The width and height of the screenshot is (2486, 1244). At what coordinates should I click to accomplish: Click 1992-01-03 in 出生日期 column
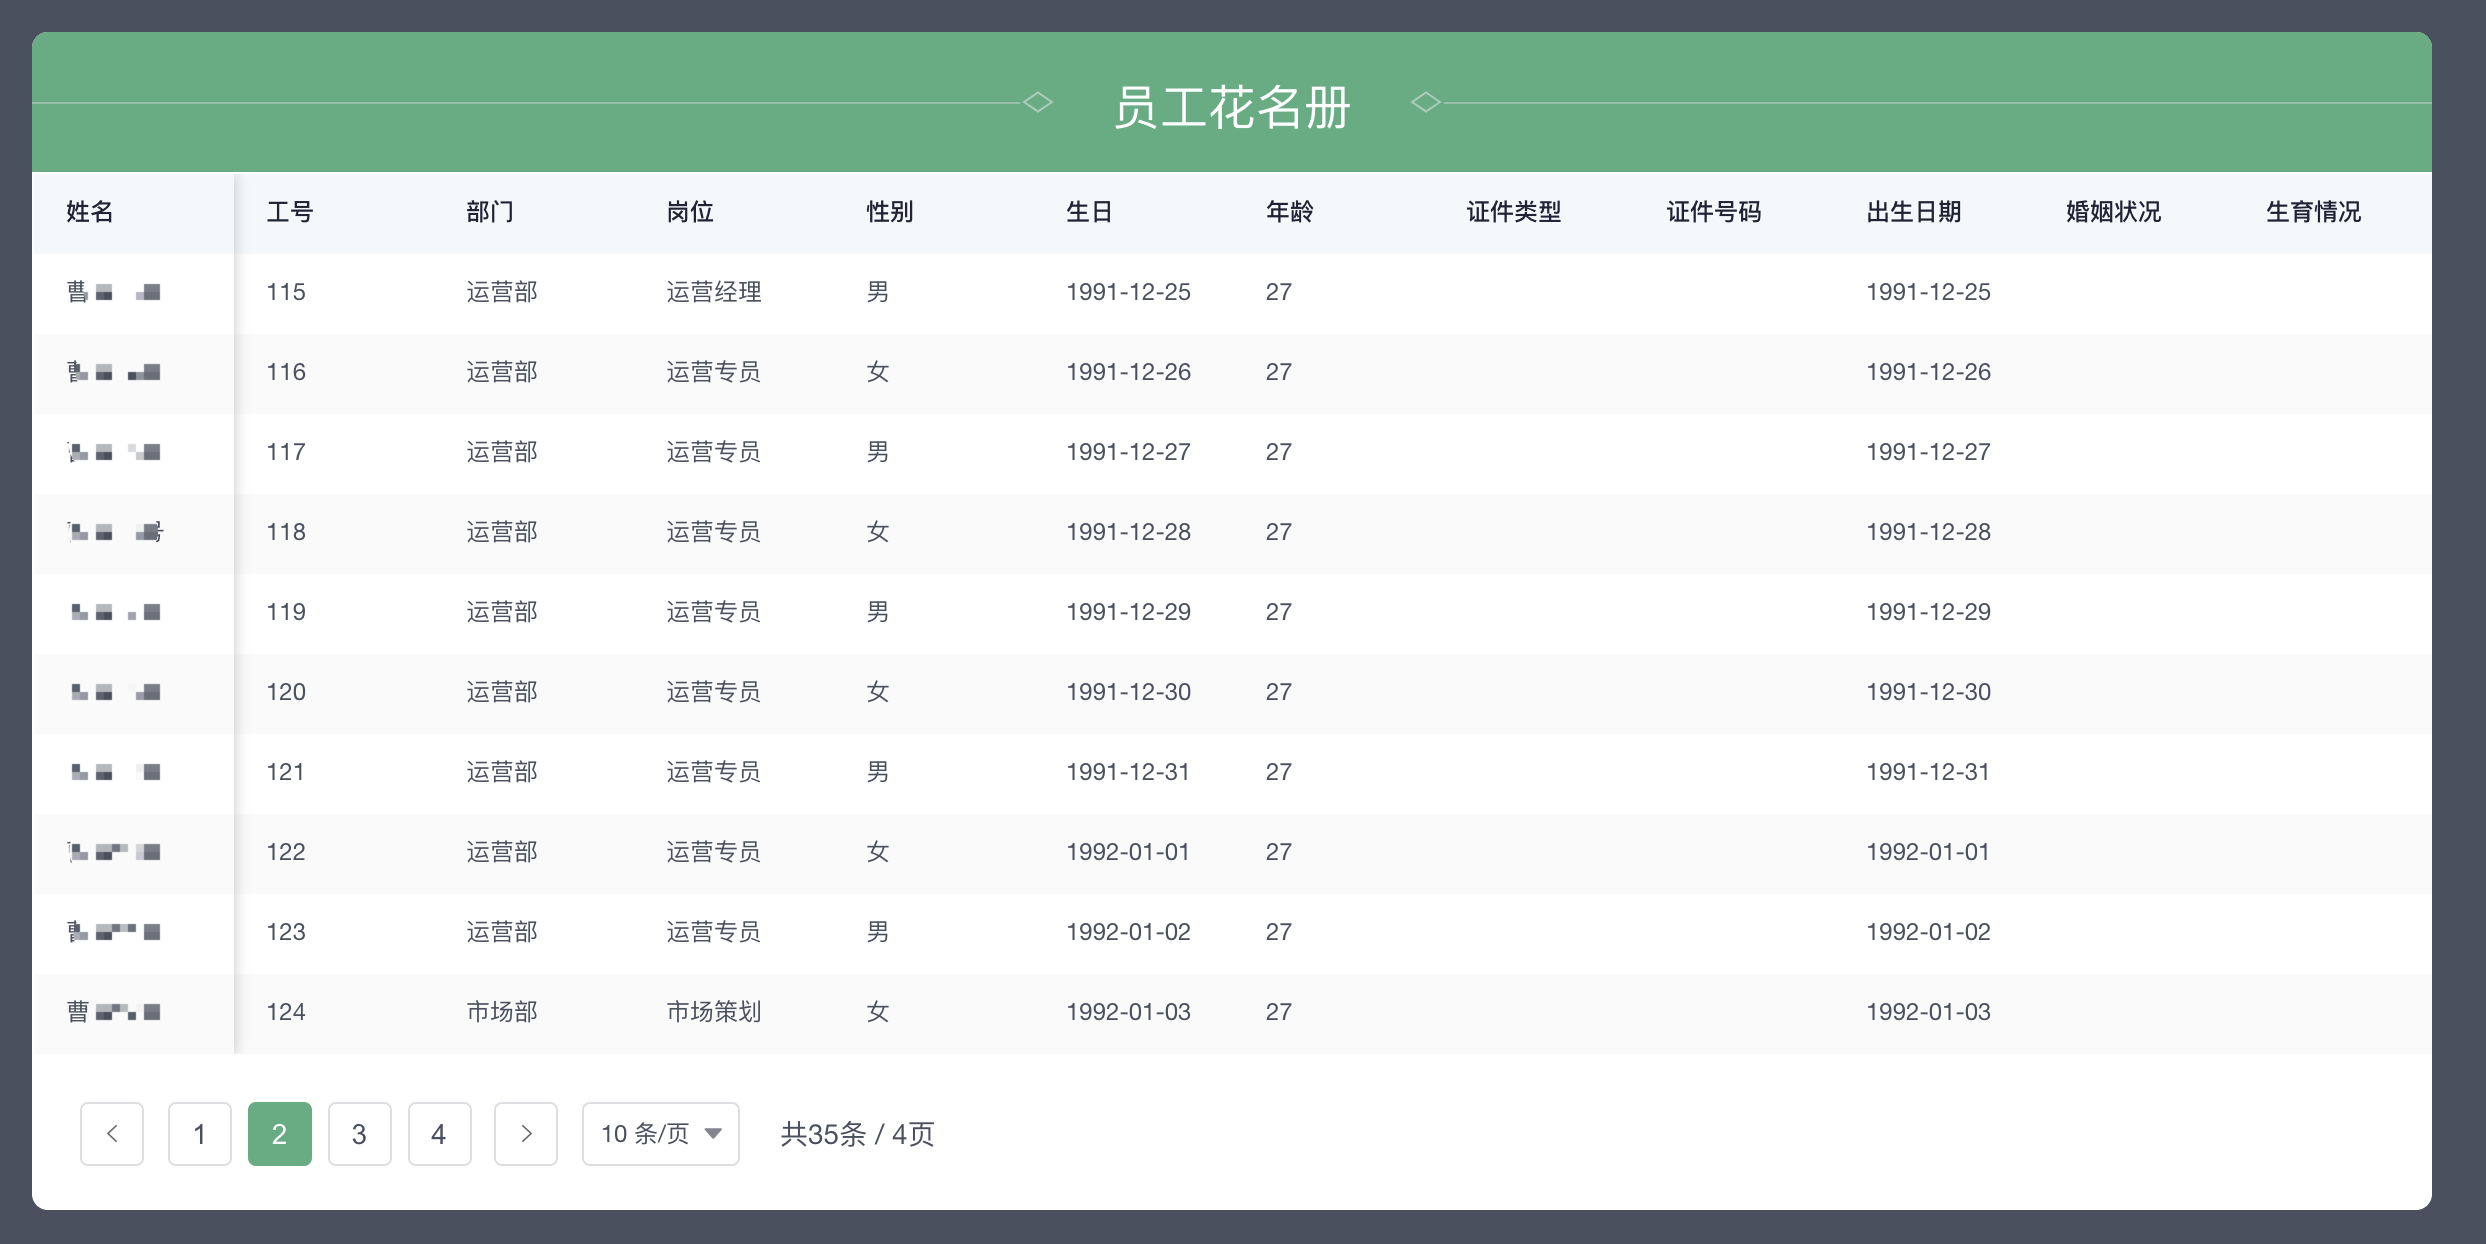(x=1928, y=1012)
